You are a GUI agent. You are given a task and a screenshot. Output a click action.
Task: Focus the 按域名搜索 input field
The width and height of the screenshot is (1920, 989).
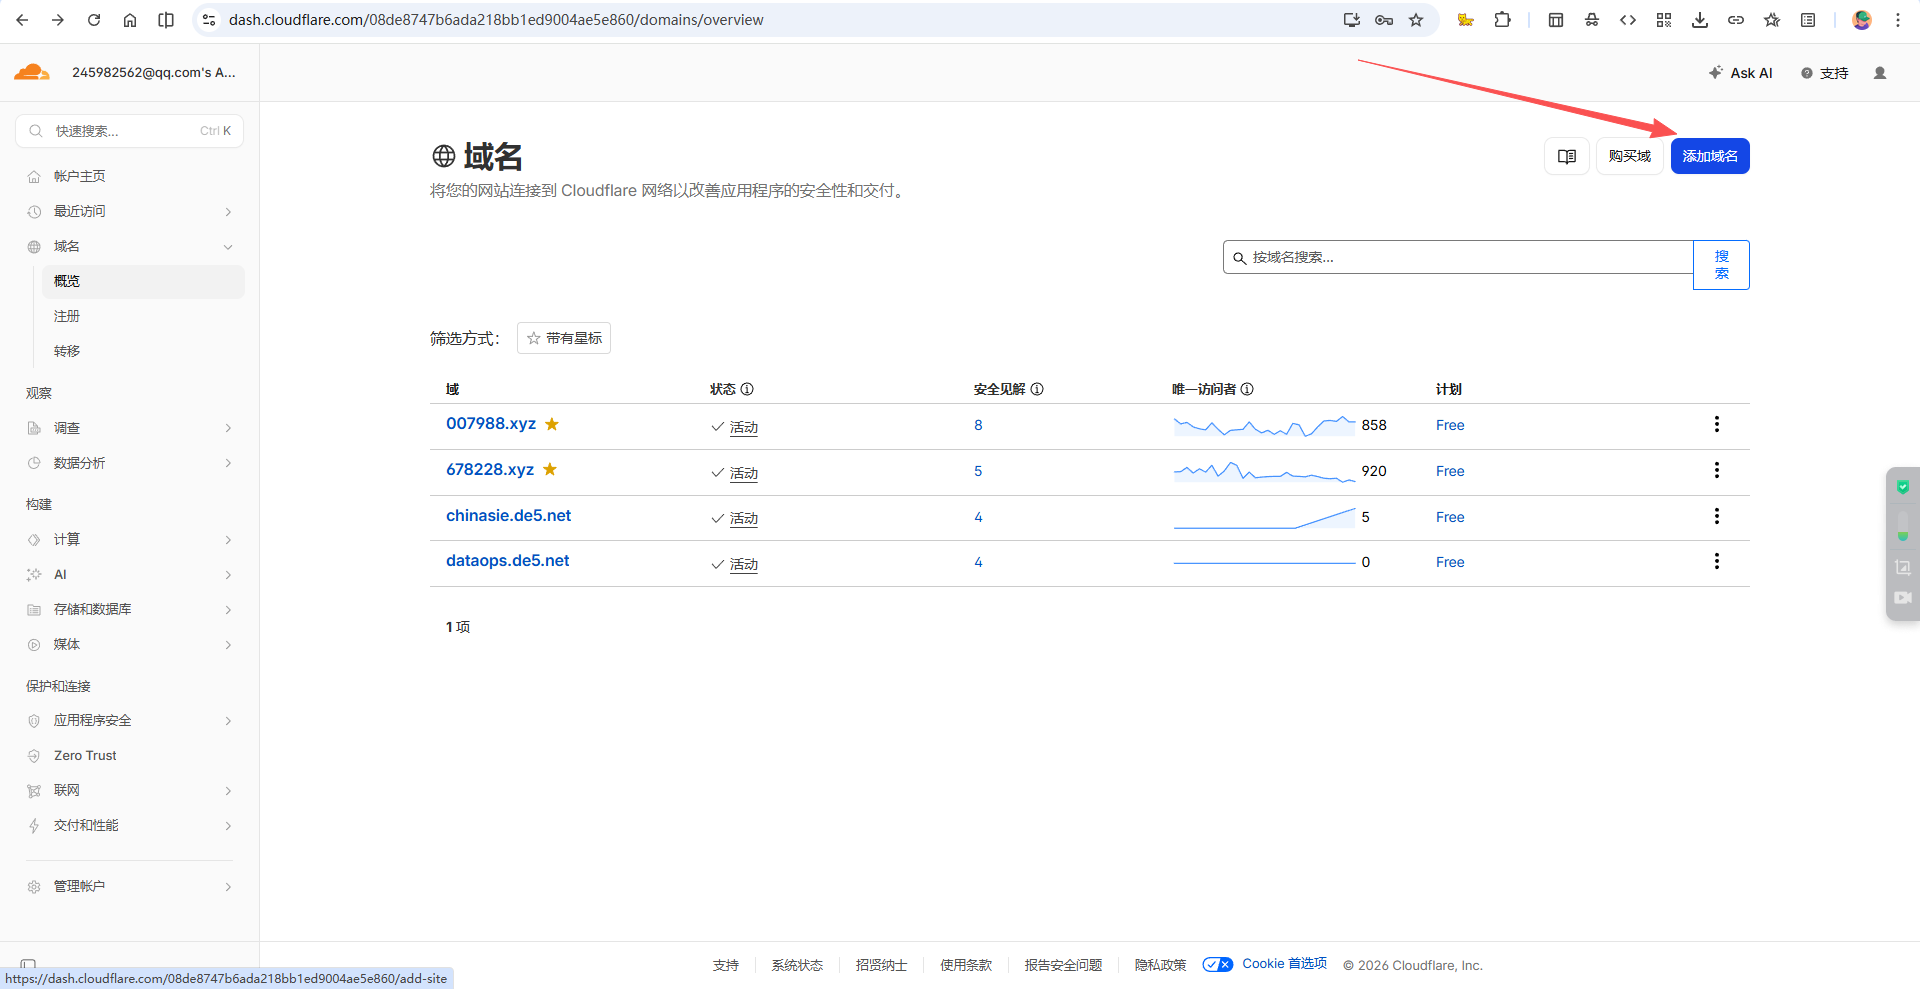[x=1458, y=257]
